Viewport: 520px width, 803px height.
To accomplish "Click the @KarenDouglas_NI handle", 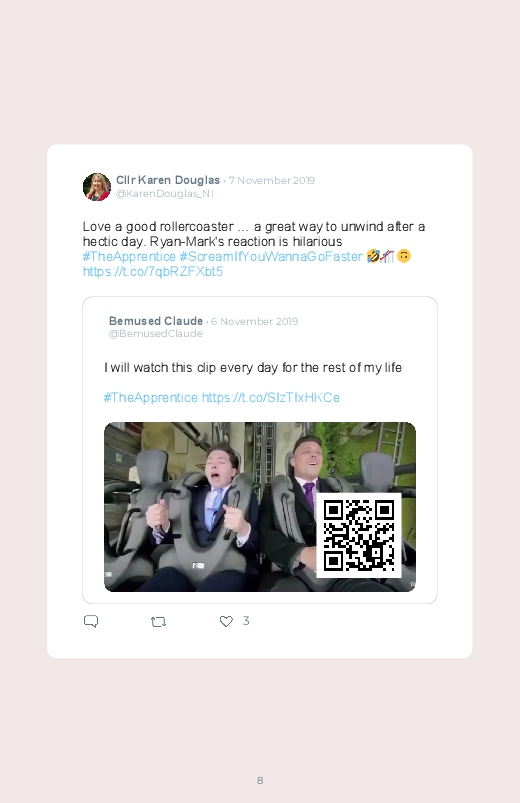I will [x=164, y=194].
